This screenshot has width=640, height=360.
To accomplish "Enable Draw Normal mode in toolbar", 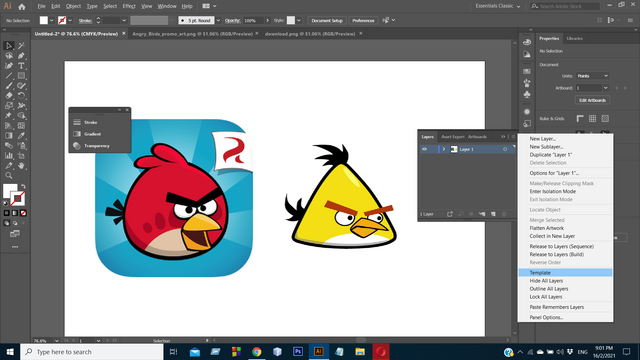I will point(7,223).
